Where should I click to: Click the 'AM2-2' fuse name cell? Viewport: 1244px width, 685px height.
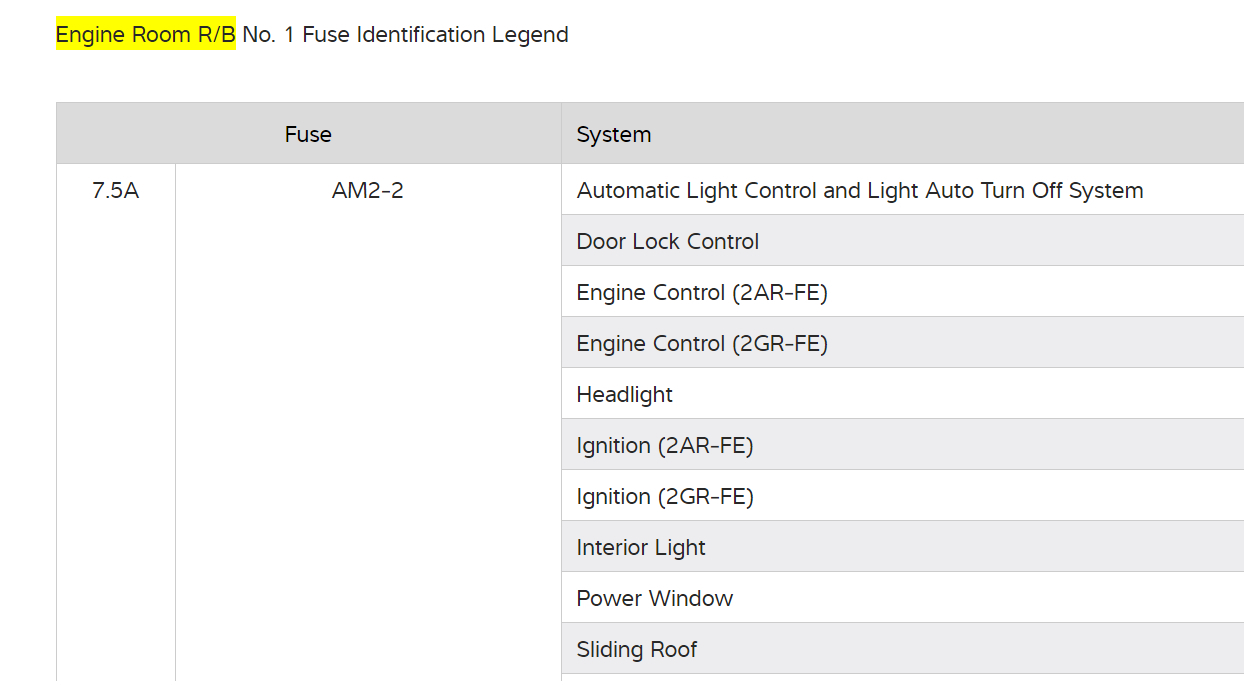coord(368,191)
